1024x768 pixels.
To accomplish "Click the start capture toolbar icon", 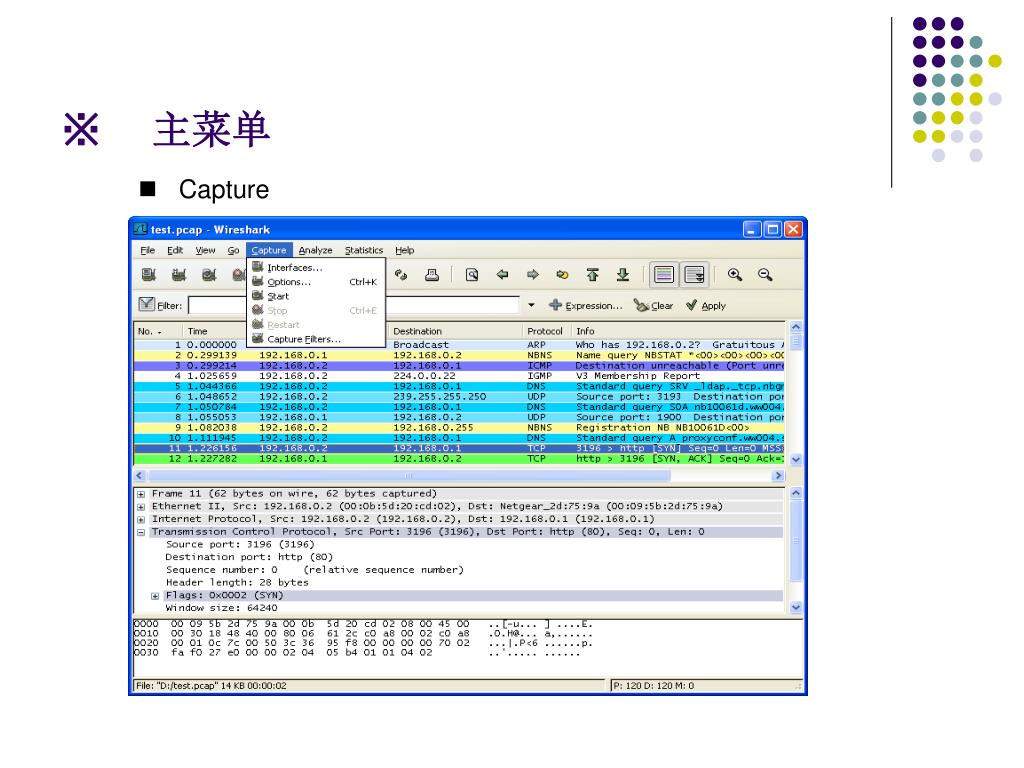I will coord(209,275).
